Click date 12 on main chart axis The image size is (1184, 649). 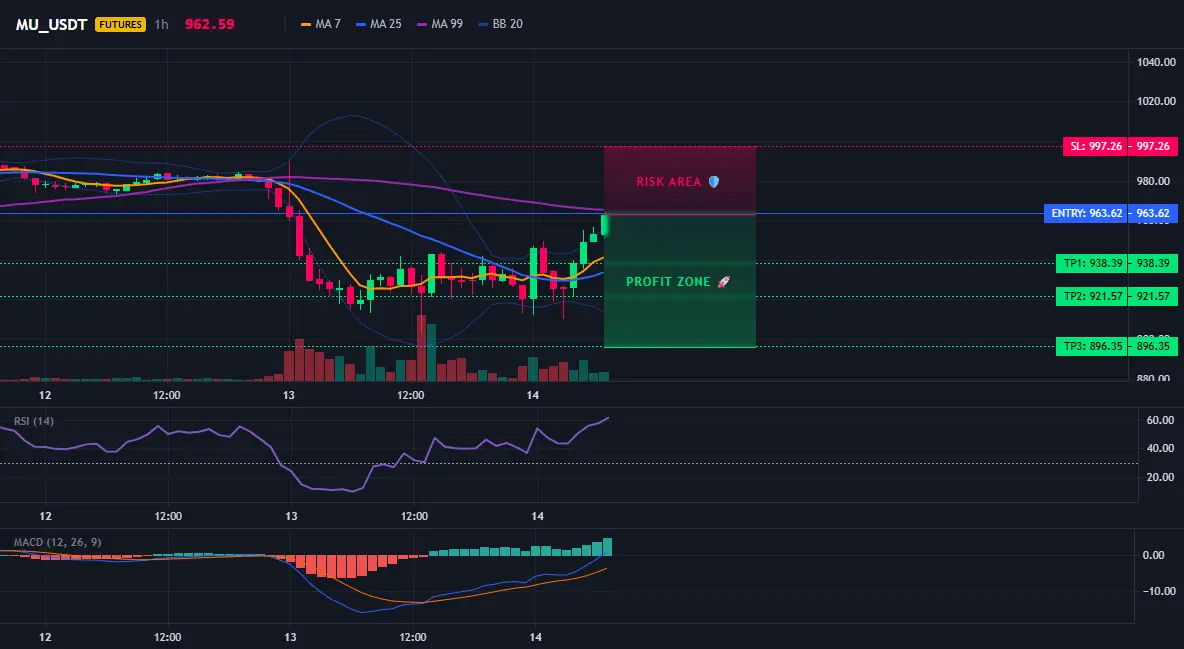(x=45, y=395)
